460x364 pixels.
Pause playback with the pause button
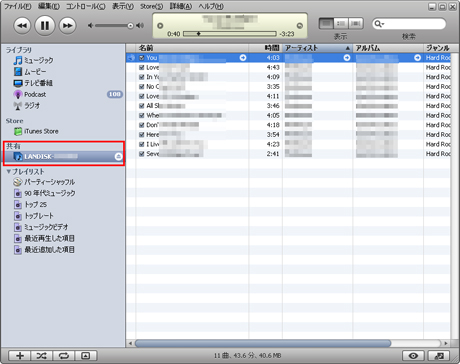pos(45,26)
